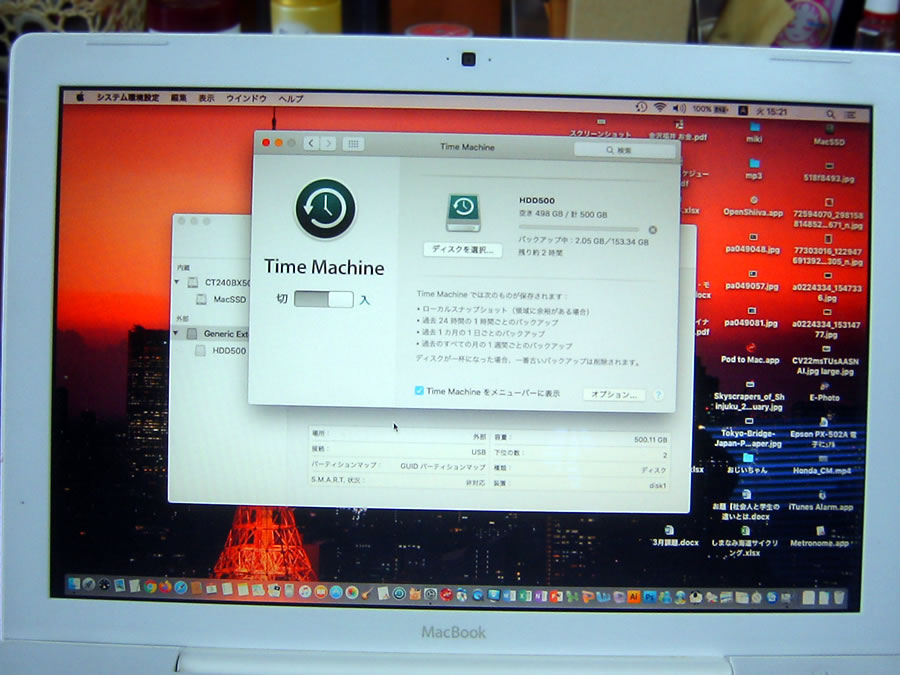Click the disk1 device value in Disk Utility

click(657, 486)
